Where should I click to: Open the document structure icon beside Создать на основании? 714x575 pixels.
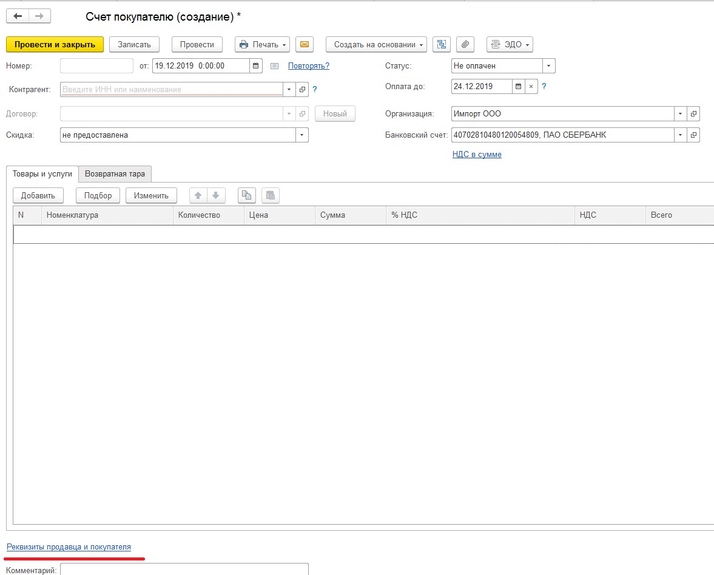[x=441, y=44]
